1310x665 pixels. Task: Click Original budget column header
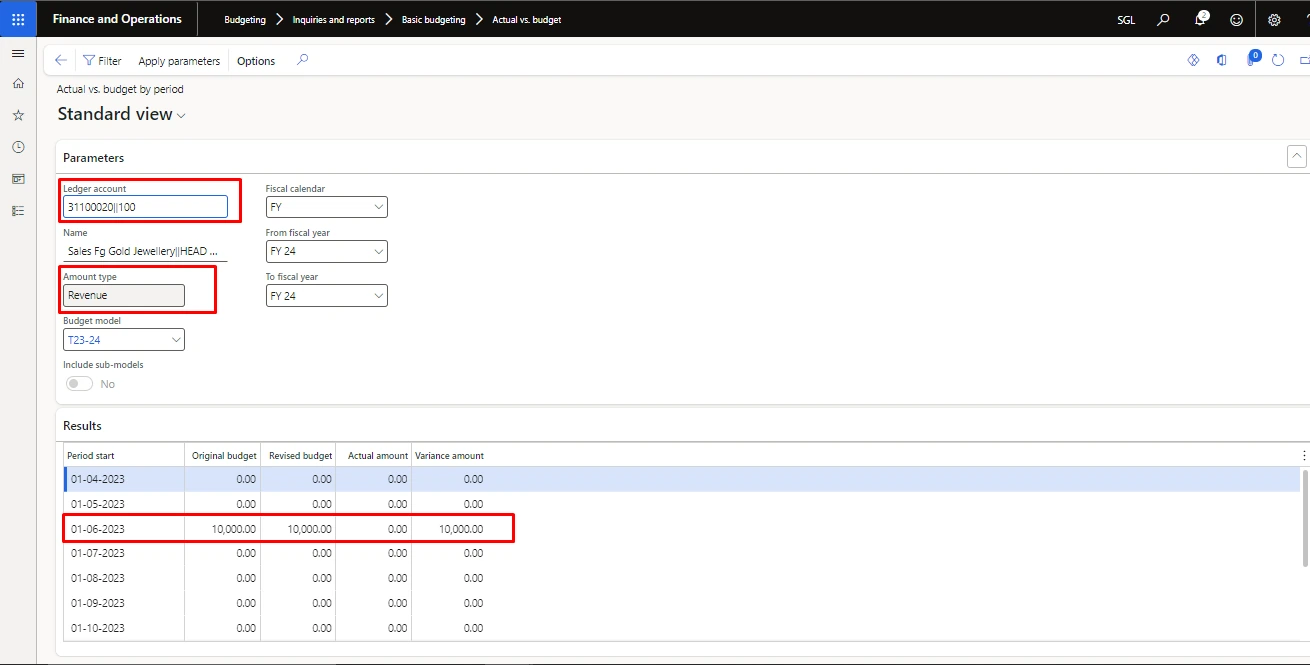coord(224,455)
